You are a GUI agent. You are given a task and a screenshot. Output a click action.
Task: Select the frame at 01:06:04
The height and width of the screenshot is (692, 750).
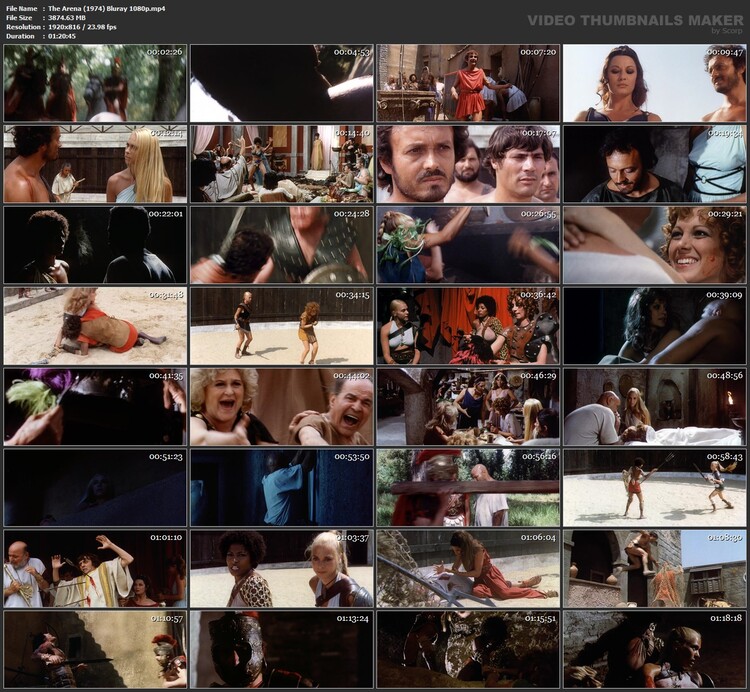pyautogui.click(x=468, y=569)
